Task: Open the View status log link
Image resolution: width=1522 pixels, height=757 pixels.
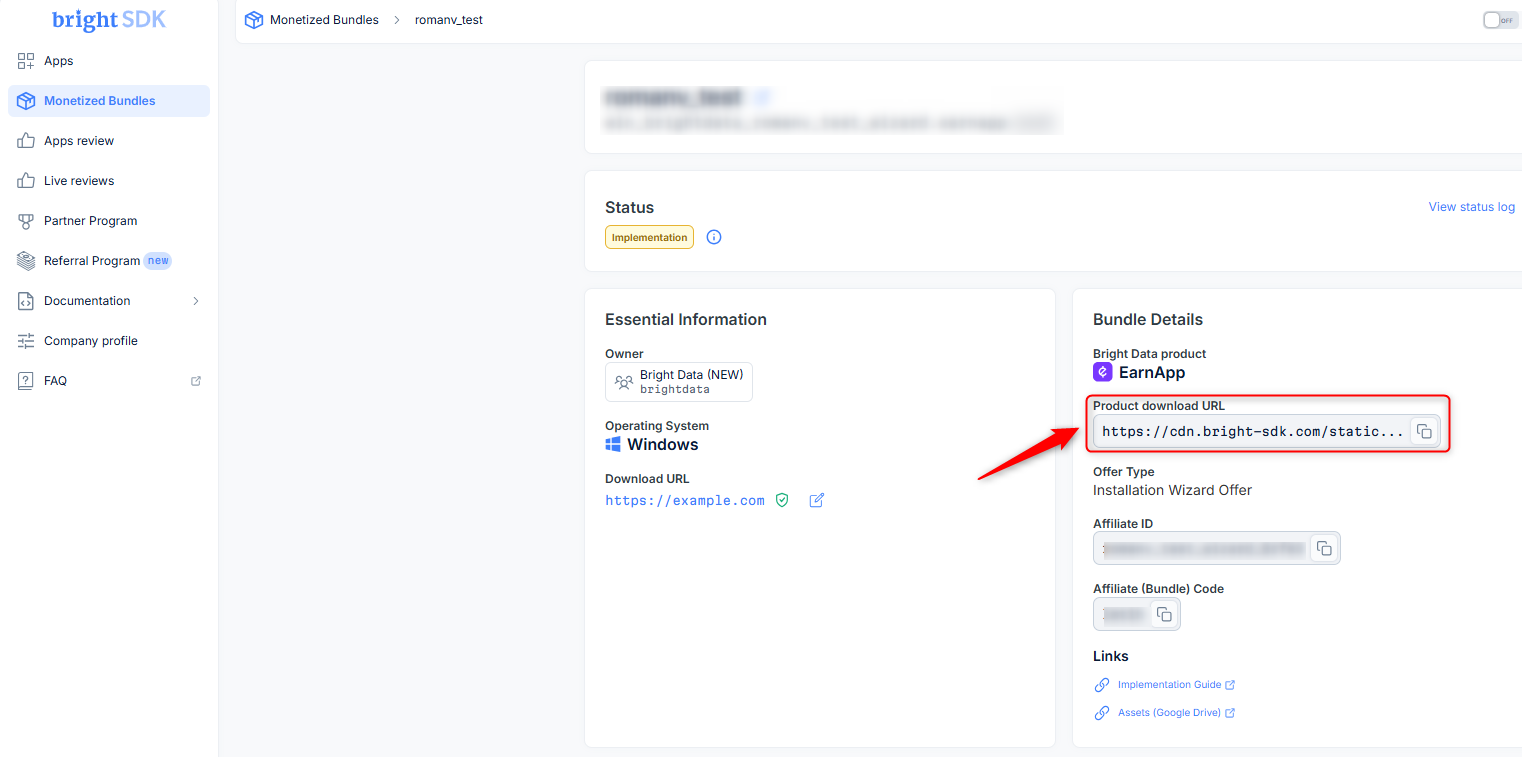Action: click(1471, 207)
